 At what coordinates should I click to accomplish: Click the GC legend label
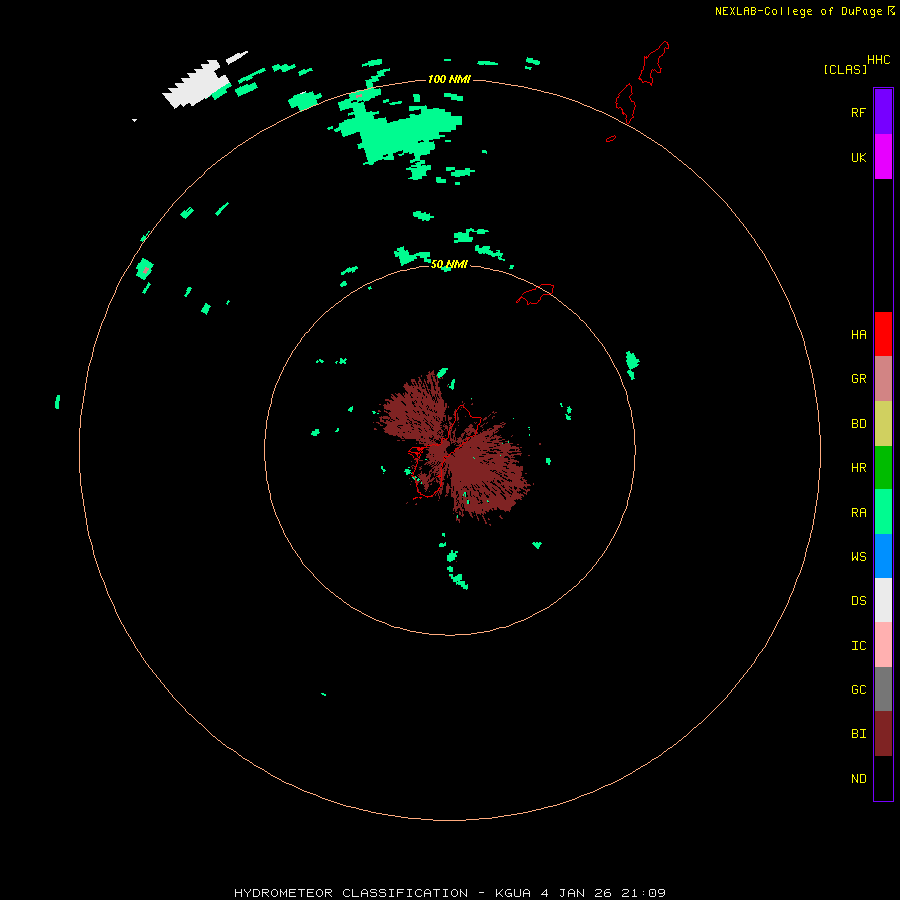click(858, 689)
